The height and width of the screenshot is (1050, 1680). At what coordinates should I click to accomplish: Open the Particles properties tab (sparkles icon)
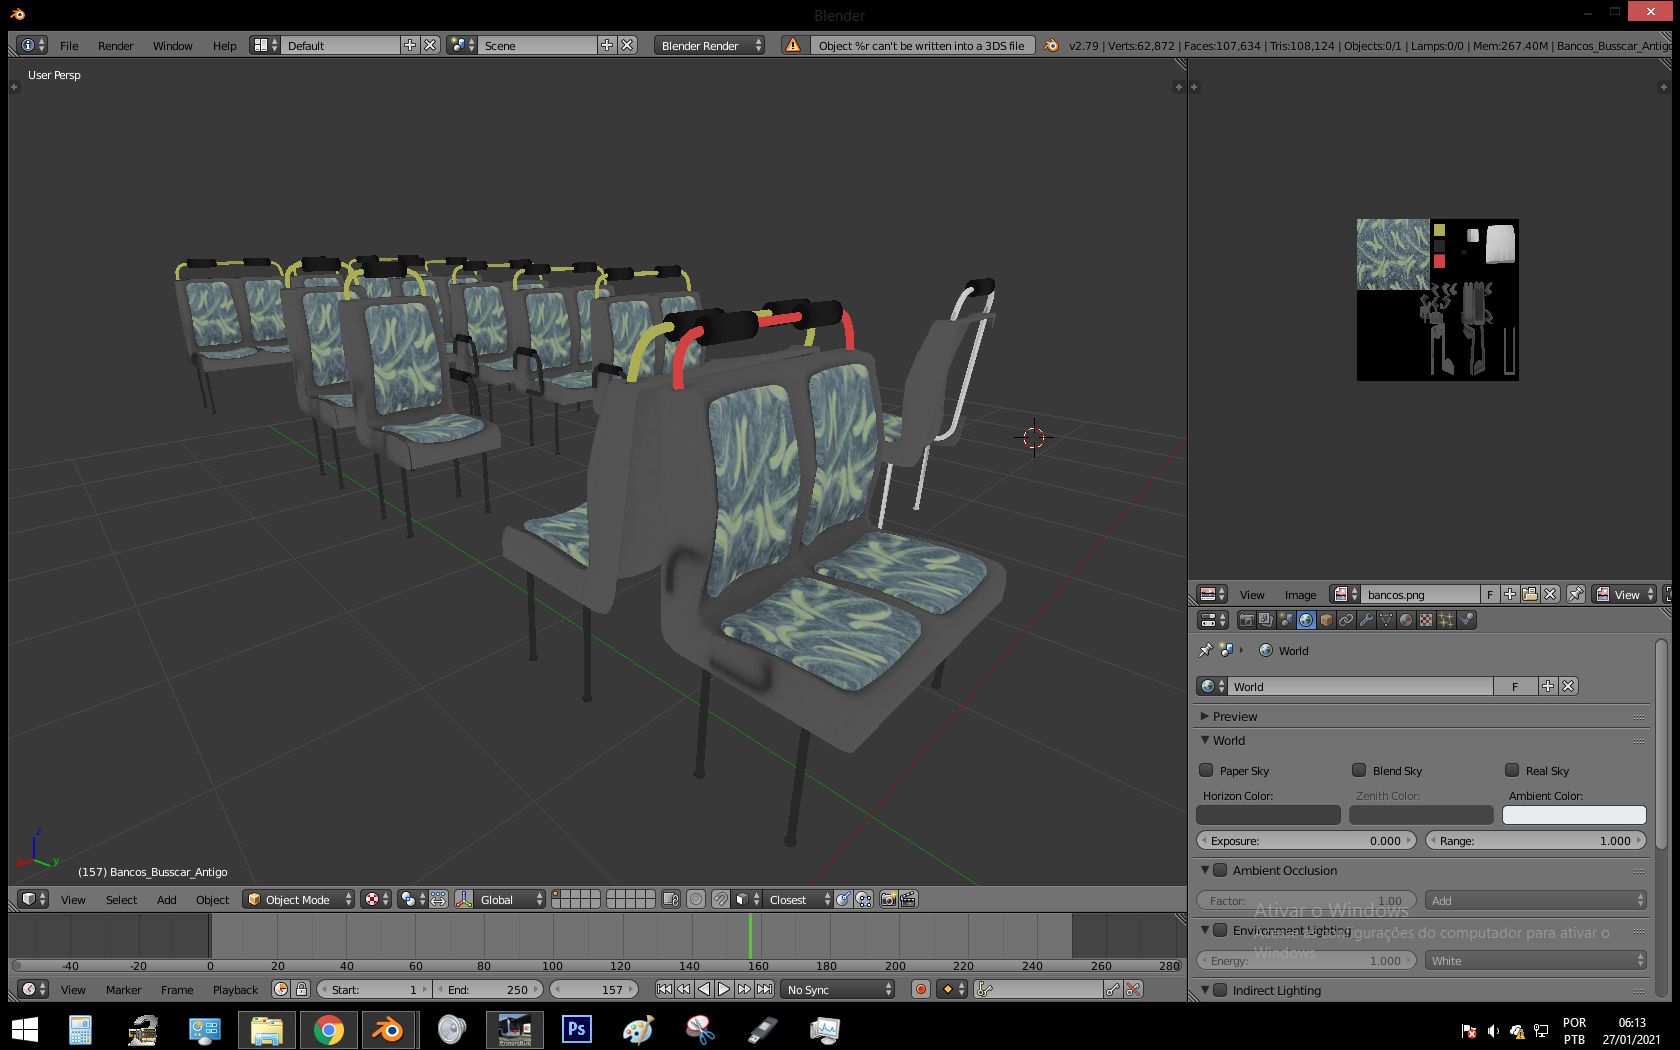coord(1446,620)
